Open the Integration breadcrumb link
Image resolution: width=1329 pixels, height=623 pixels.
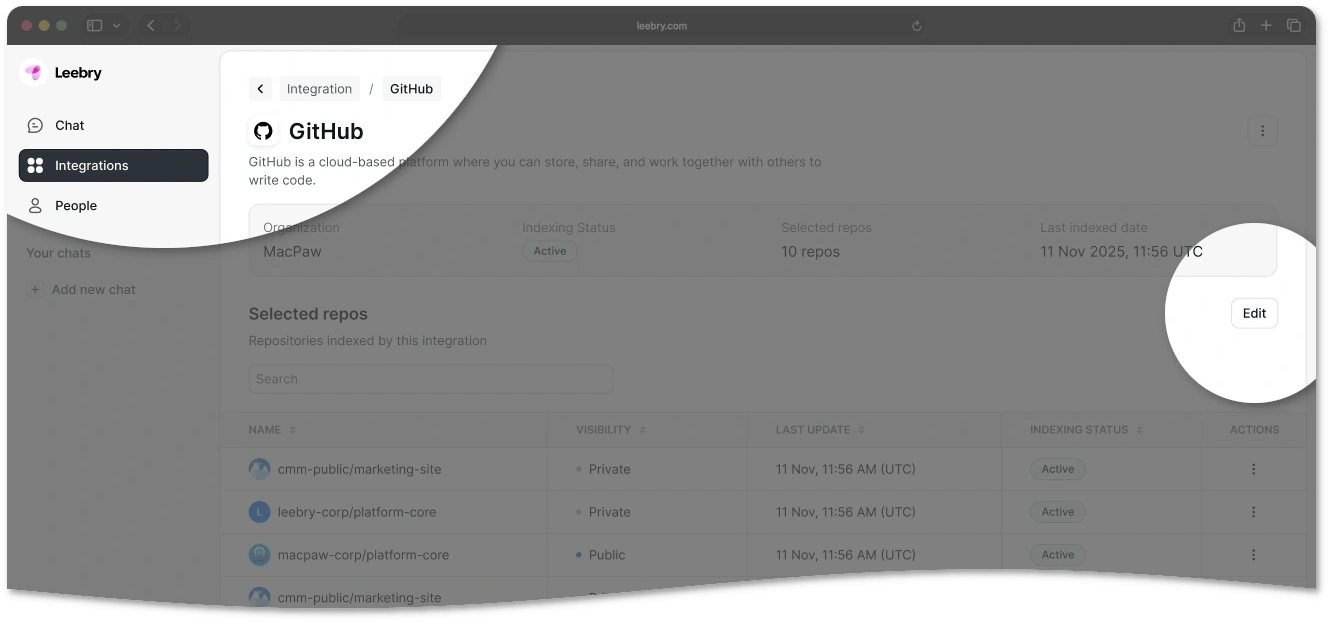coord(319,89)
